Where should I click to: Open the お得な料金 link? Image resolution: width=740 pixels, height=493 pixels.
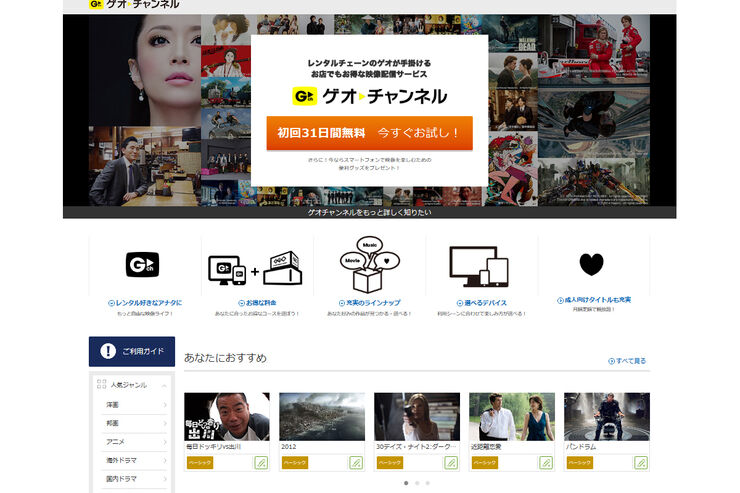[x=261, y=303]
